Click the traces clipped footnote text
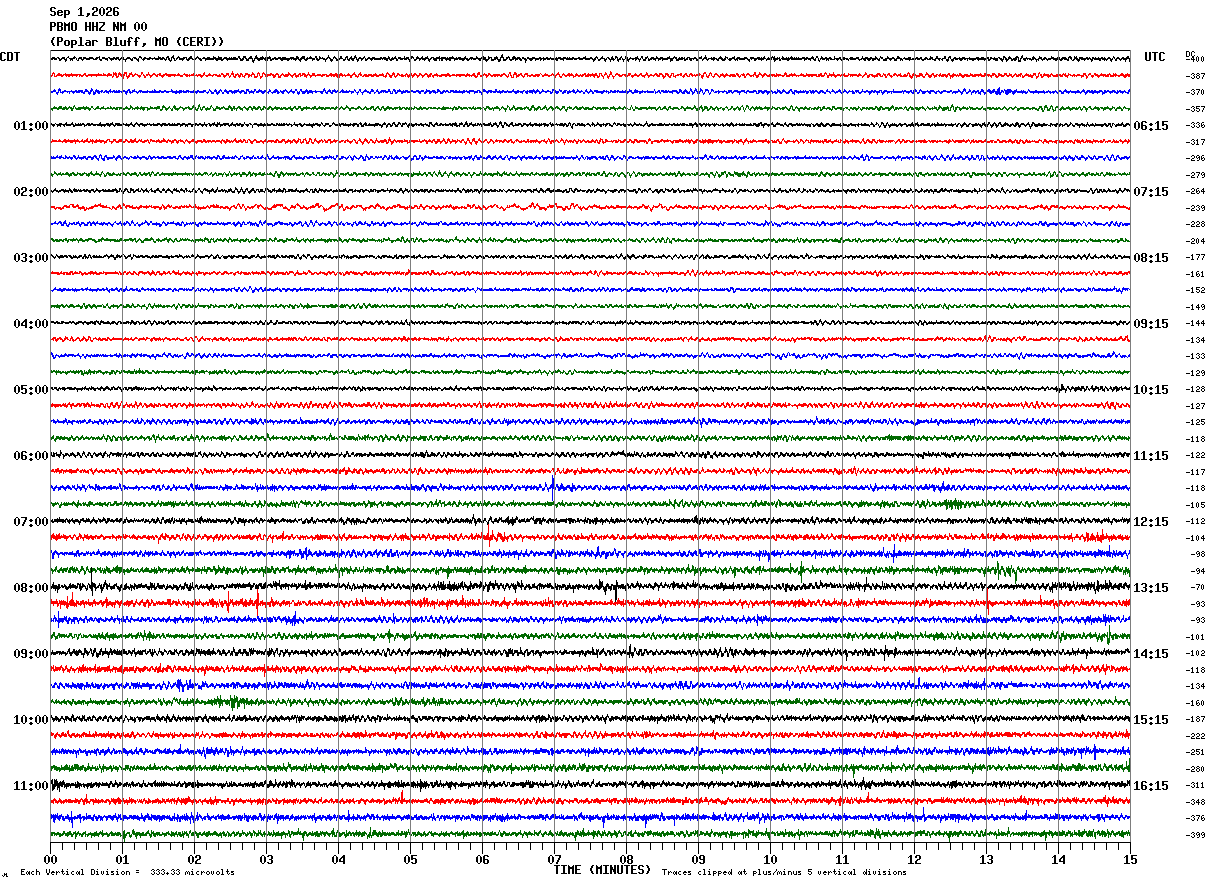Image resolution: width=1210 pixels, height=886 pixels. (x=784, y=872)
